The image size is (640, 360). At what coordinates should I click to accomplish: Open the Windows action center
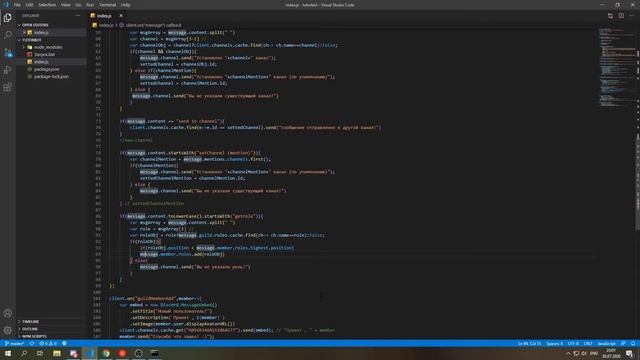630,353
